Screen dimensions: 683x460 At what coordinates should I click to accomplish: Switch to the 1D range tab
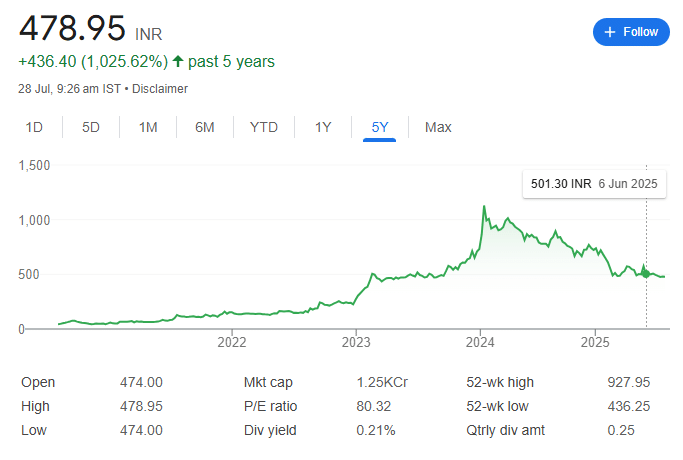tap(34, 127)
